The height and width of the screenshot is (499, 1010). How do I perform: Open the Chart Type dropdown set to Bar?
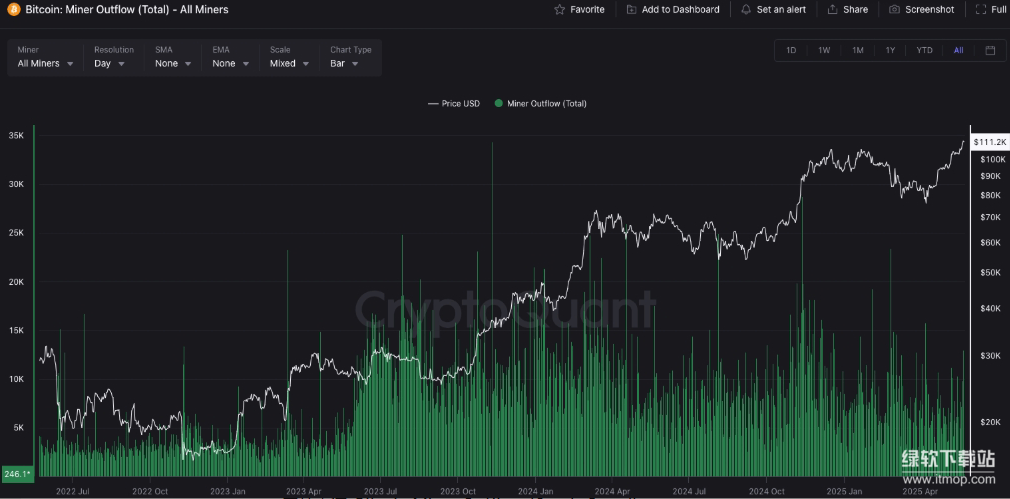click(350, 57)
